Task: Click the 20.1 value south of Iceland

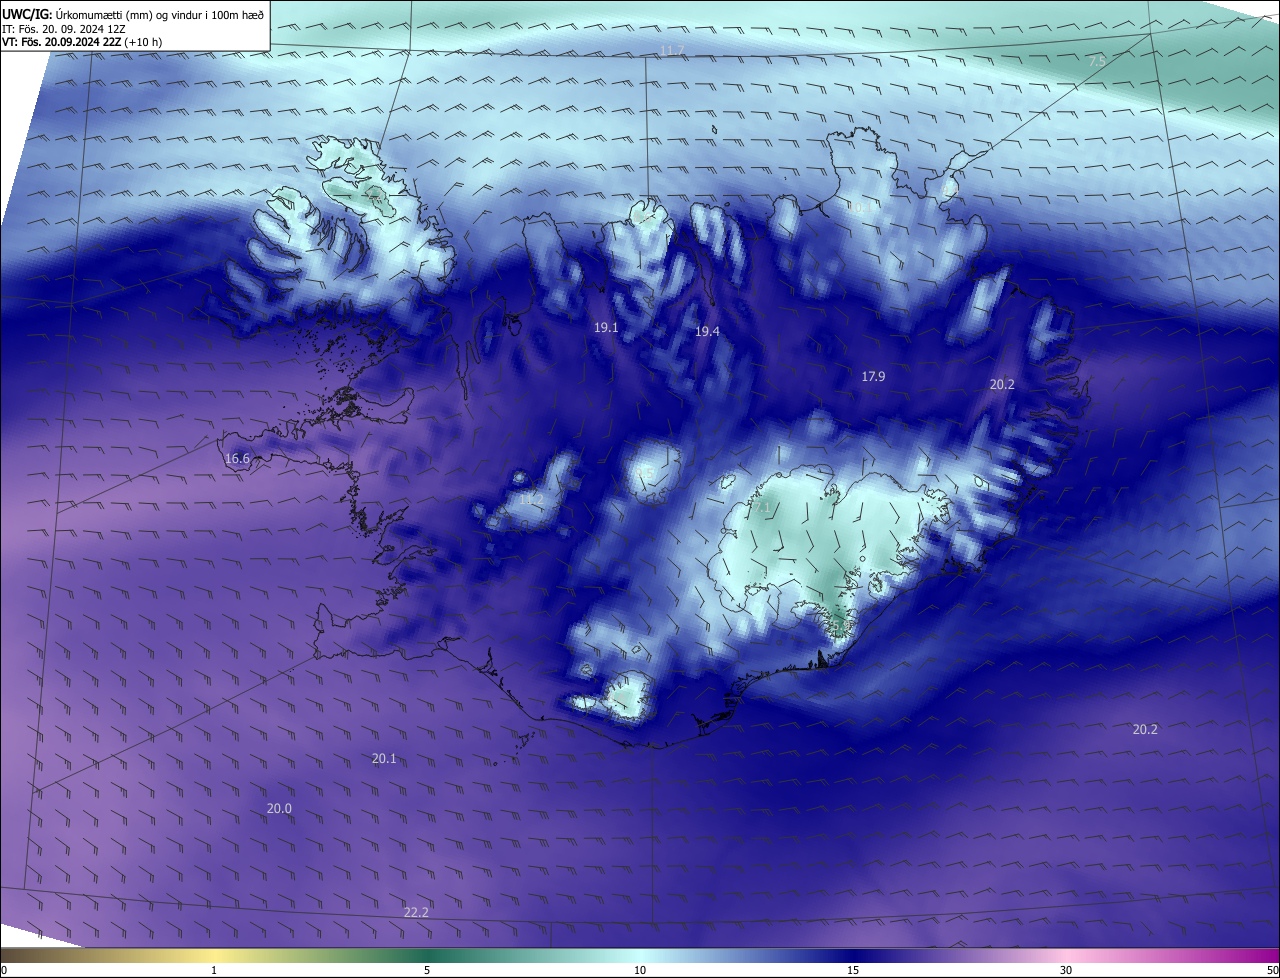Action: (x=384, y=759)
